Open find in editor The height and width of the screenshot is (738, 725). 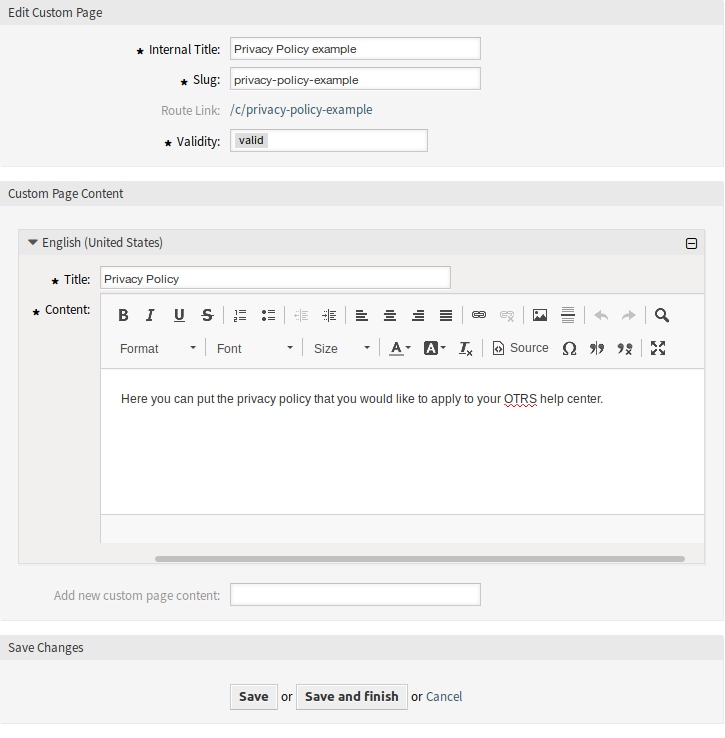[662, 315]
